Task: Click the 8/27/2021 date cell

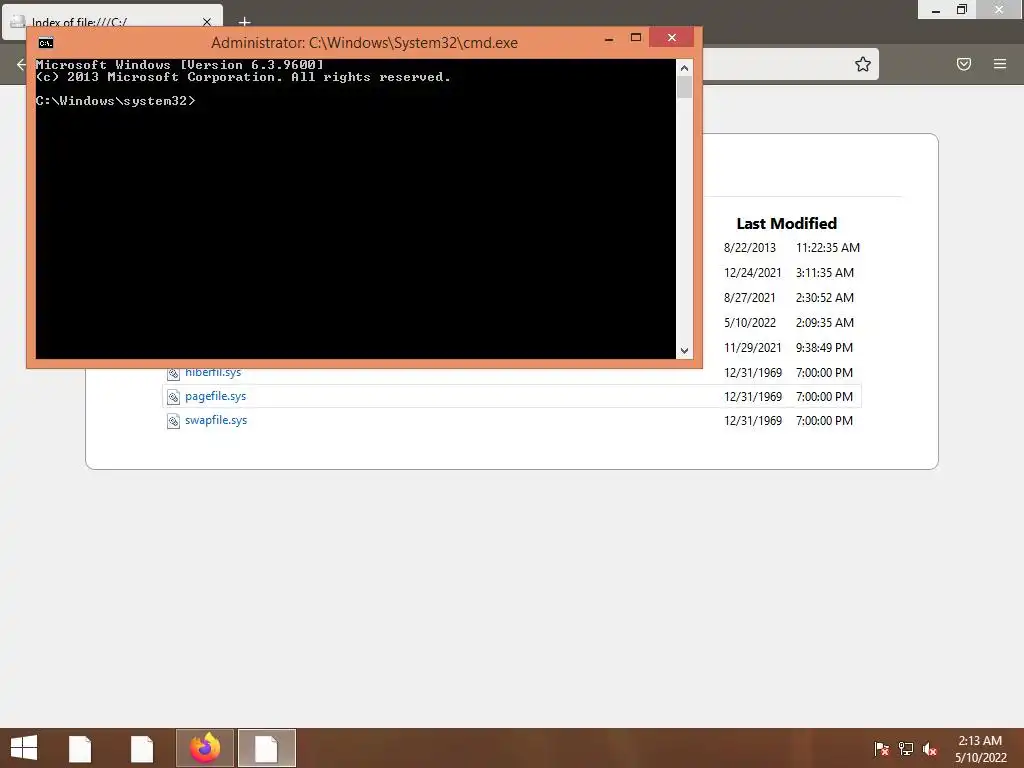Action: point(750,297)
